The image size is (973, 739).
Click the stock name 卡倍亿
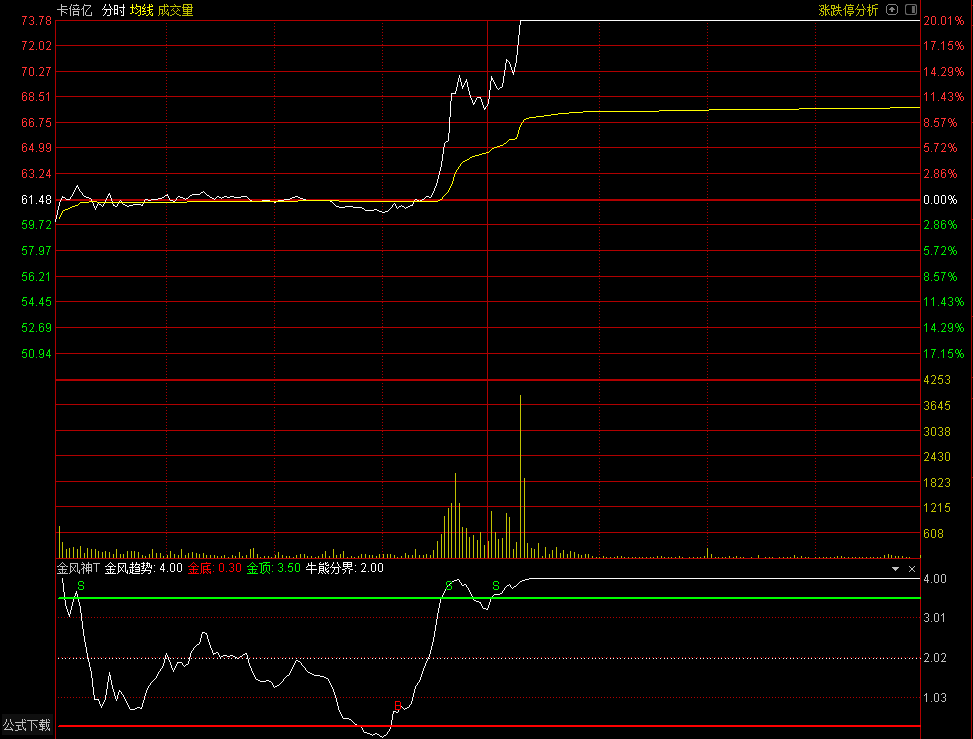click(74, 10)
